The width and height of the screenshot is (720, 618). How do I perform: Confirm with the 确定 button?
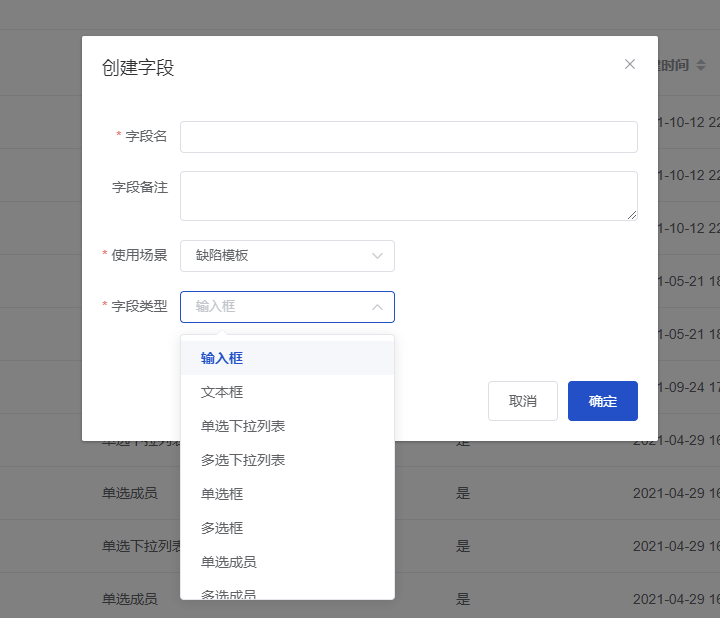(603, 401)
